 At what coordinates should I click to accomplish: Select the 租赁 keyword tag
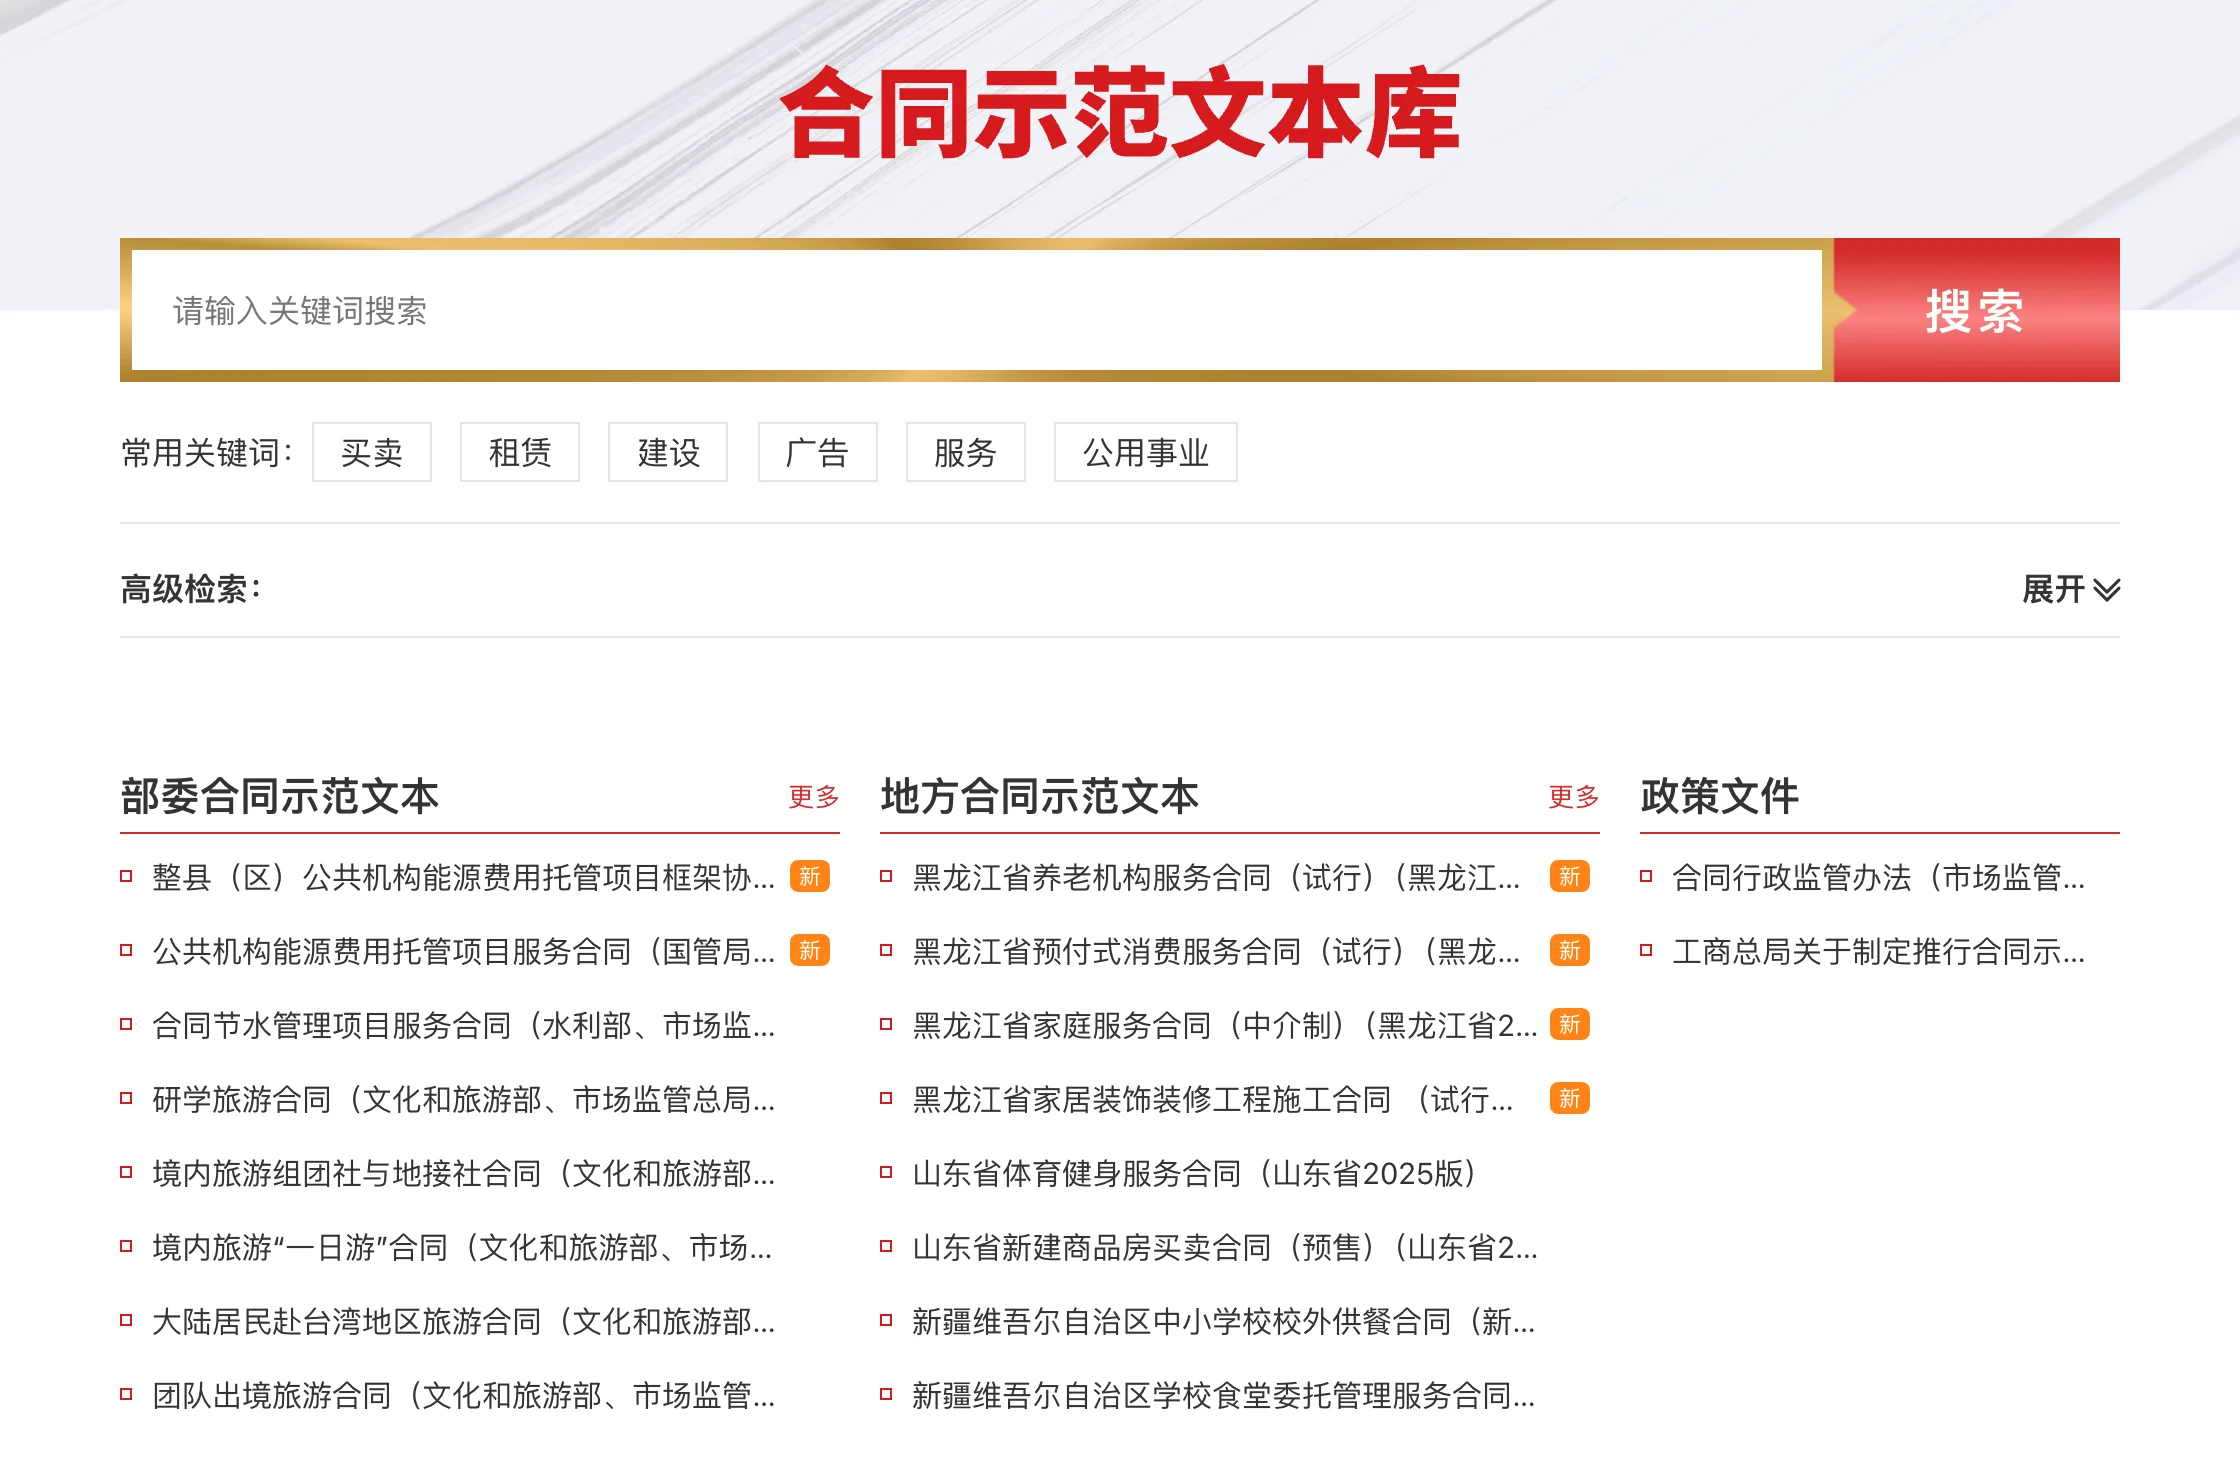[x=520, y=452]
